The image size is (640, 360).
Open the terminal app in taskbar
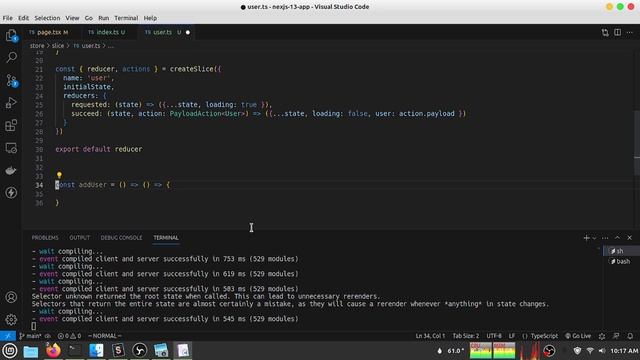(x=74, y=351)
